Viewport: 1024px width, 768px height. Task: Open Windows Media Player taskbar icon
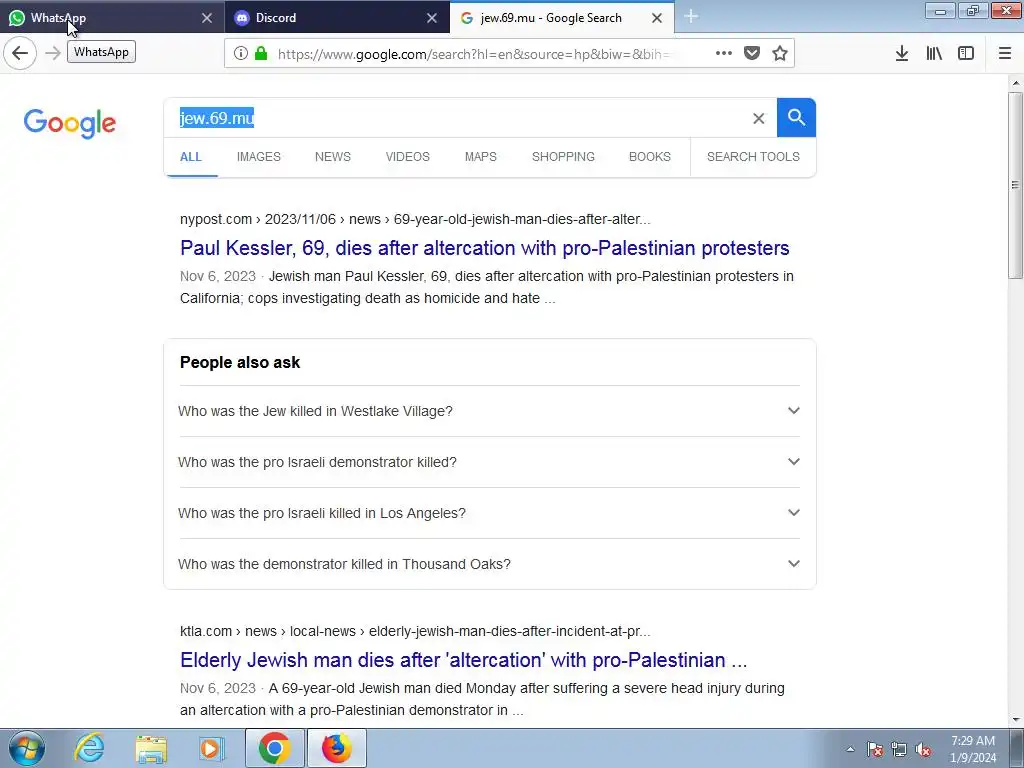[x=212, y=748]
